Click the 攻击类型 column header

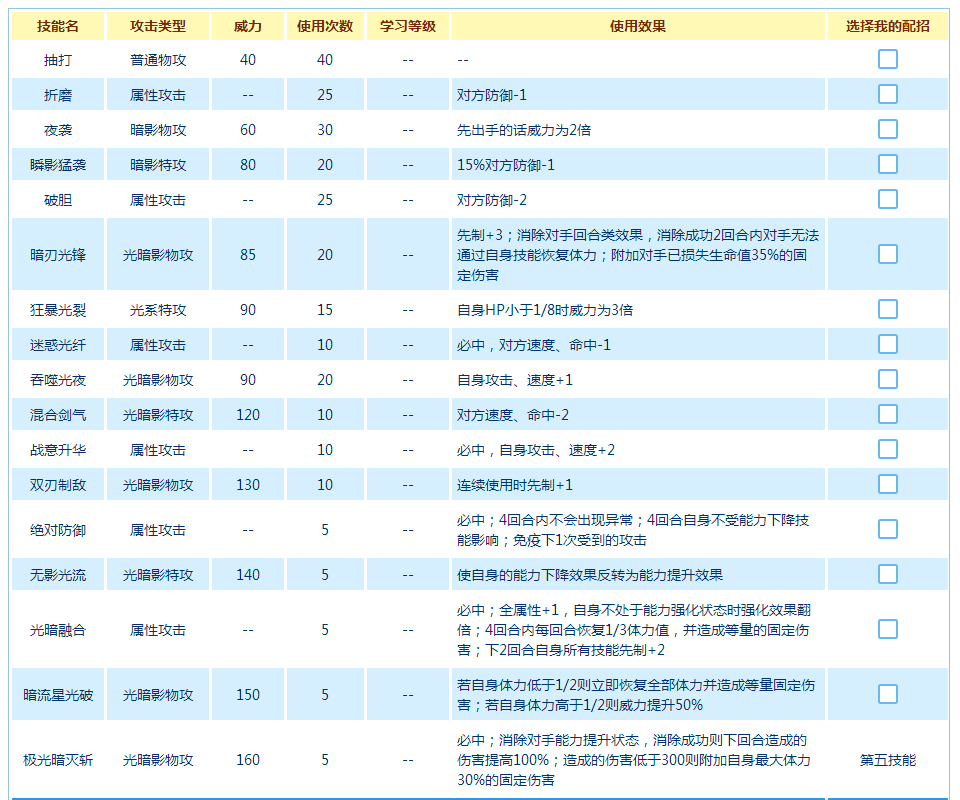point(157,26)
